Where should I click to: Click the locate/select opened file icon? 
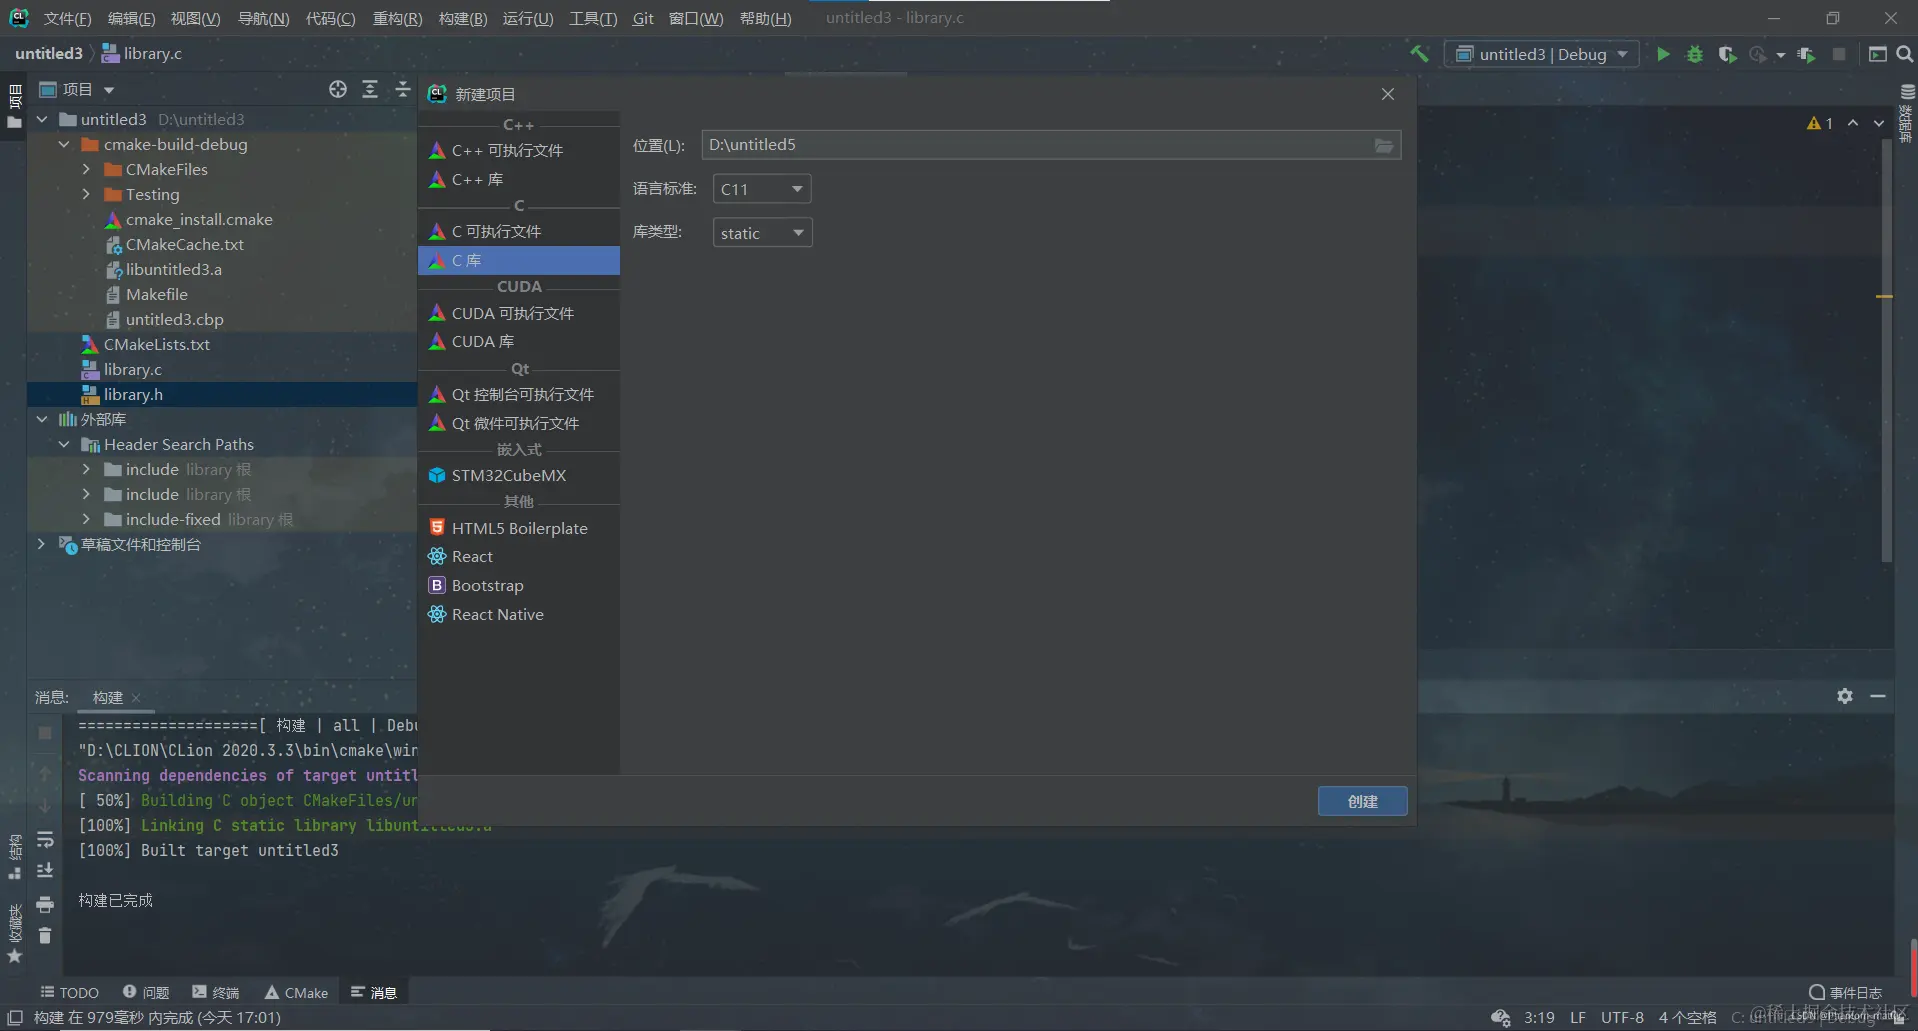click(338, 89)
